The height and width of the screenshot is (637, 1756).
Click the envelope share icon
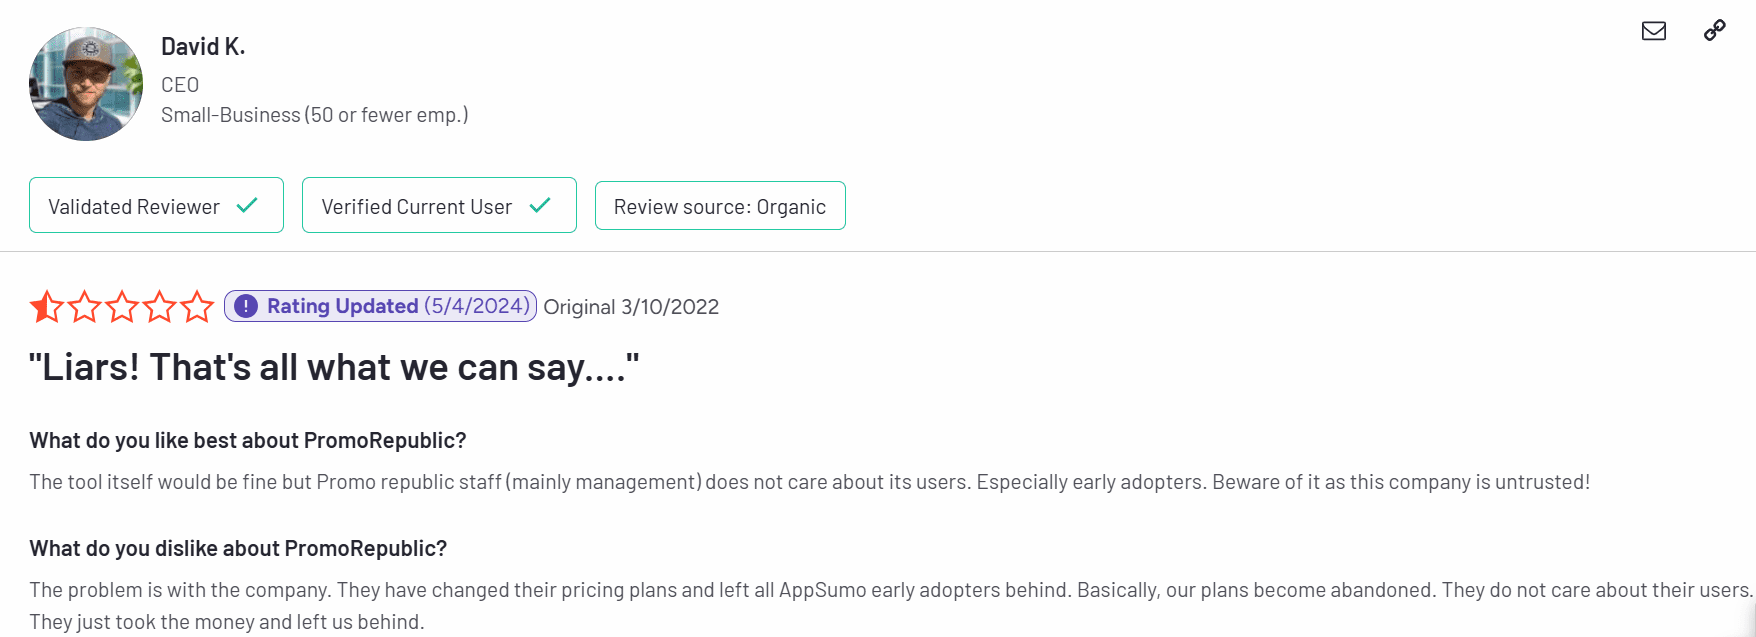point(1653,31)
